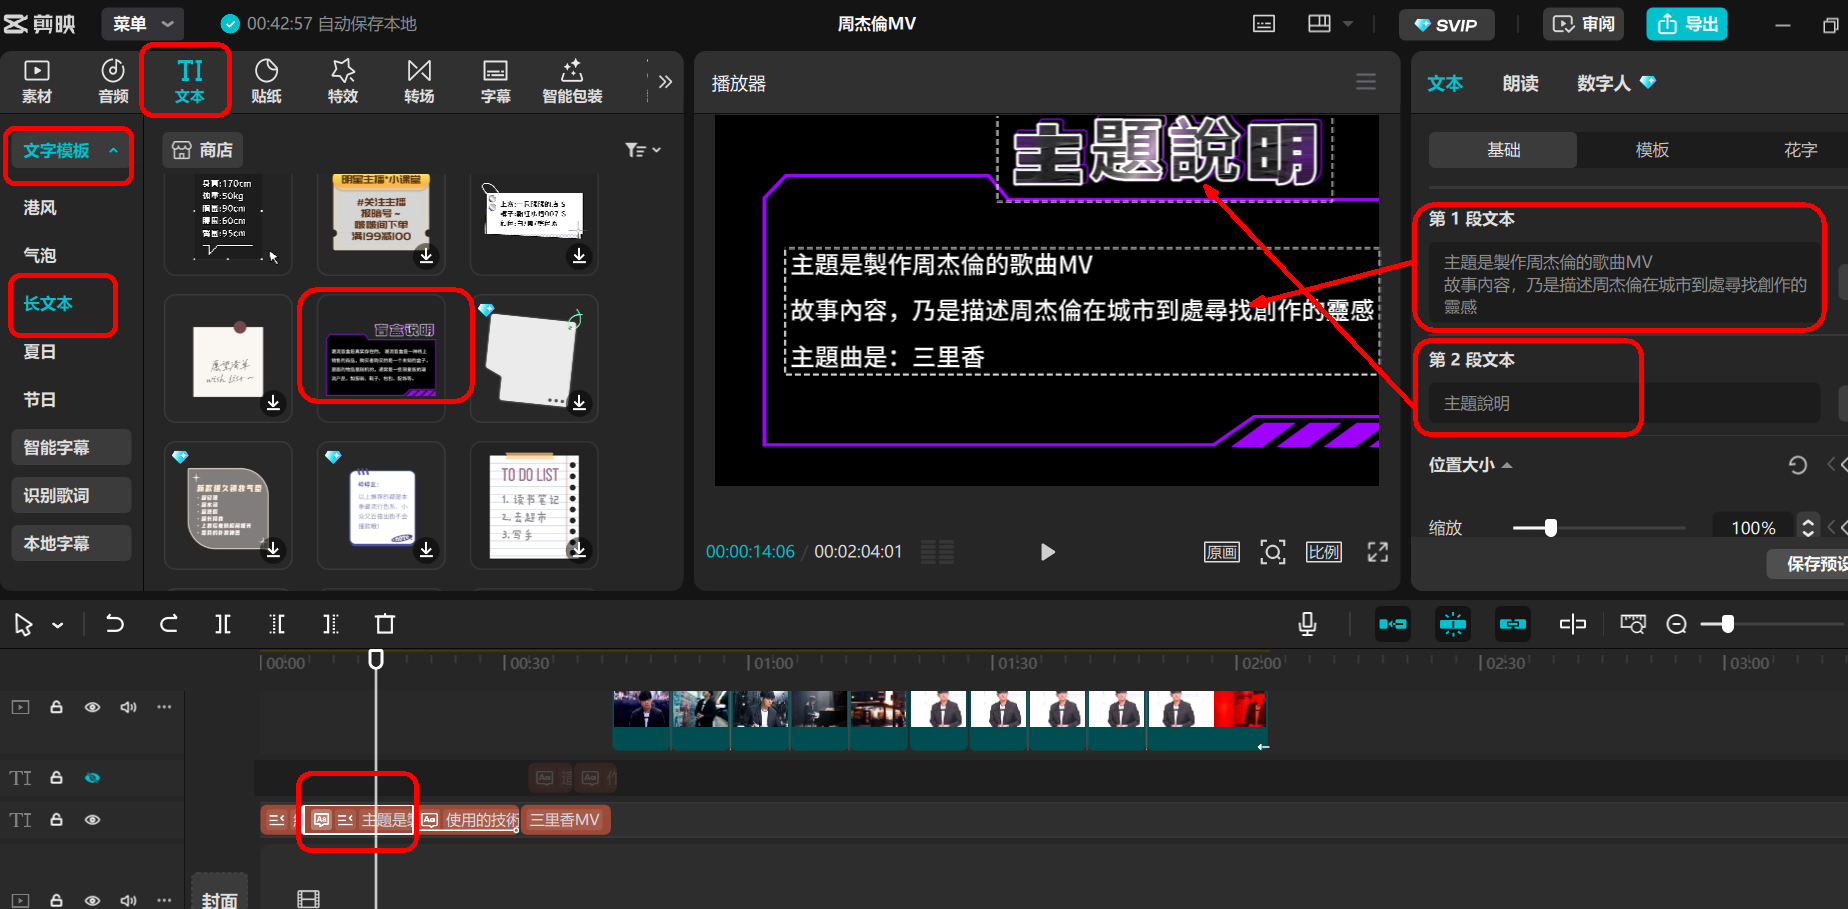Open the 字幕 captions tab
The width and height of the screenshot is (1848, 909).
click(495, 81)
